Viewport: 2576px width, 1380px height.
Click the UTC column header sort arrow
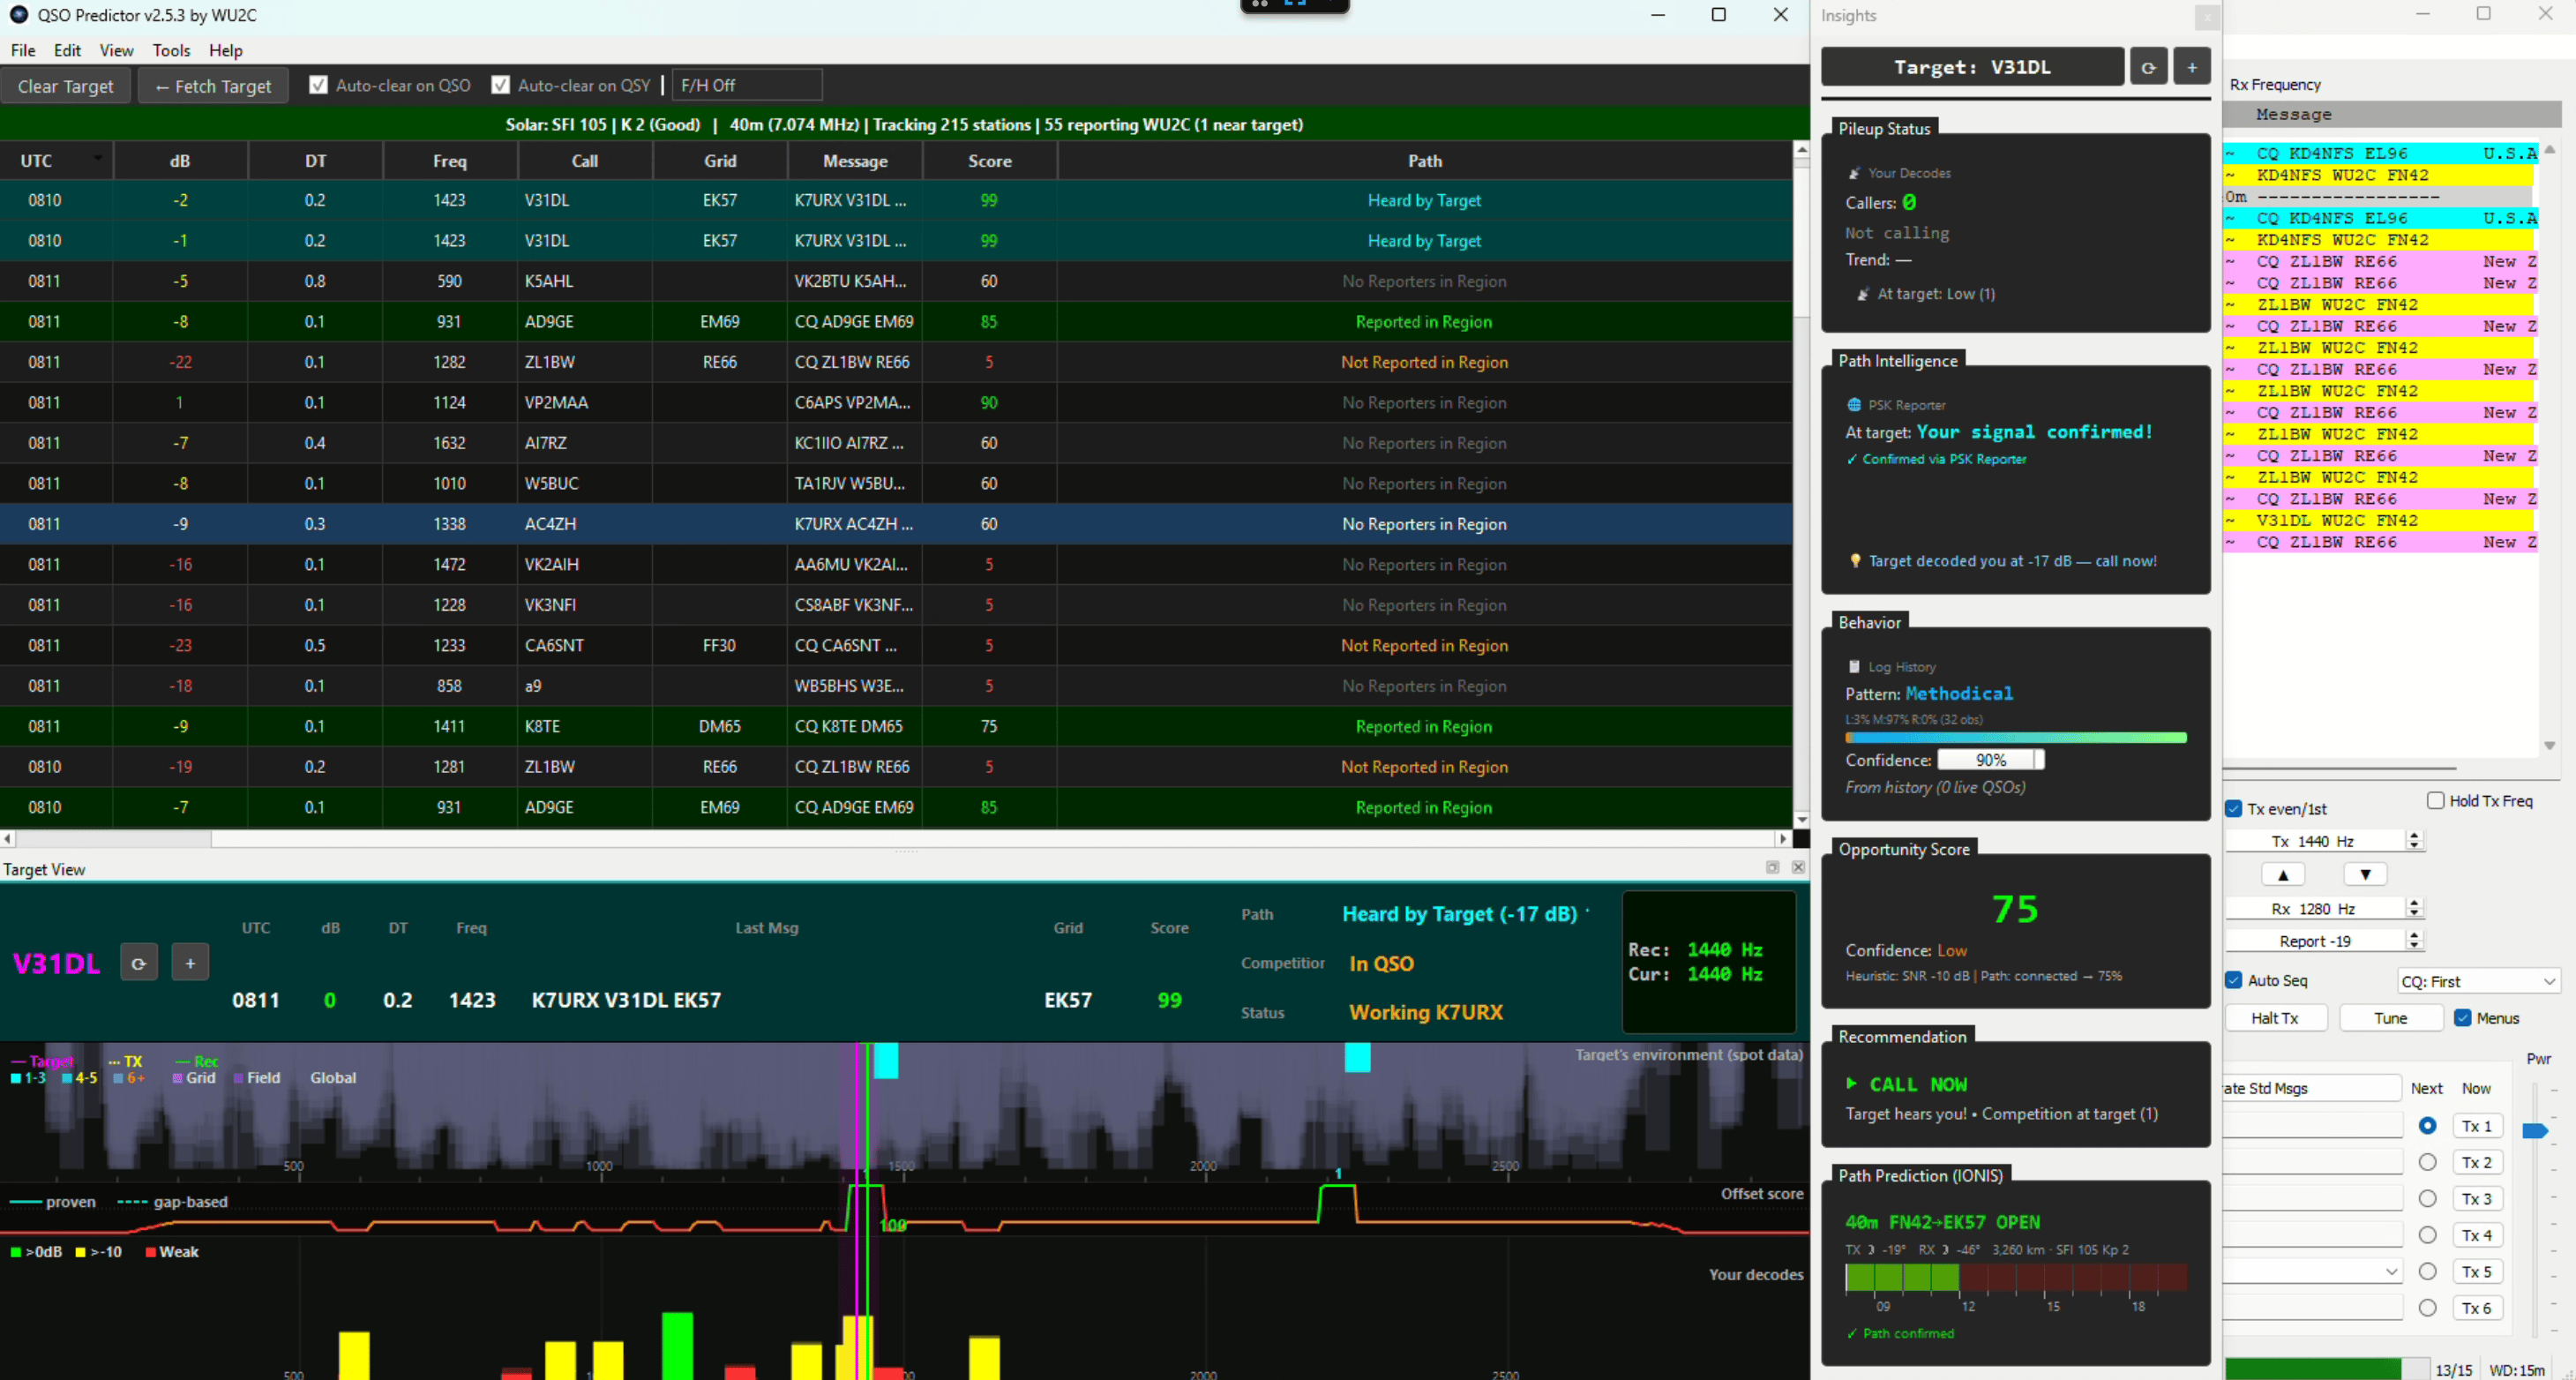point(98,157)
